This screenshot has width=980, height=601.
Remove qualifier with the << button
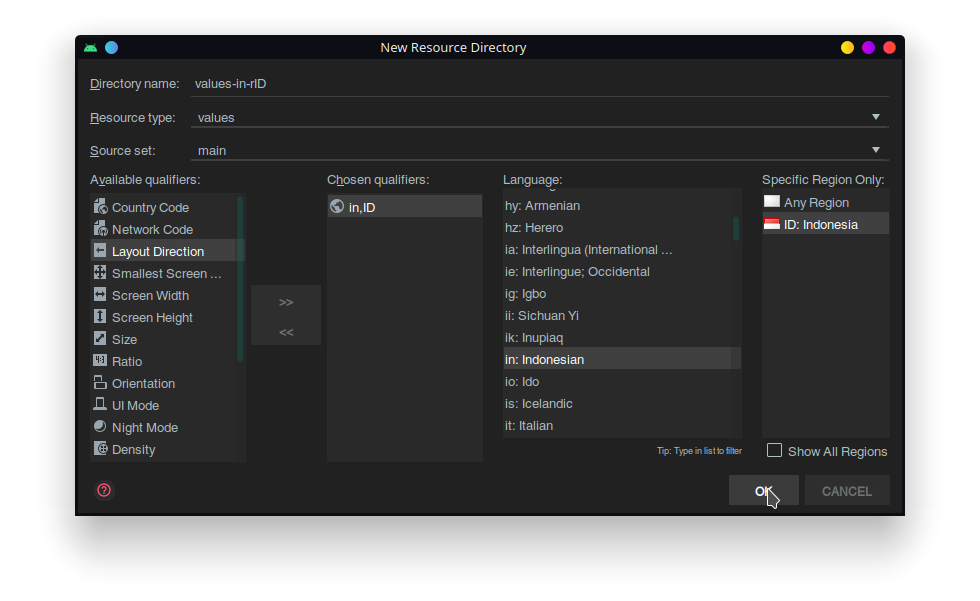pos(286,332)
